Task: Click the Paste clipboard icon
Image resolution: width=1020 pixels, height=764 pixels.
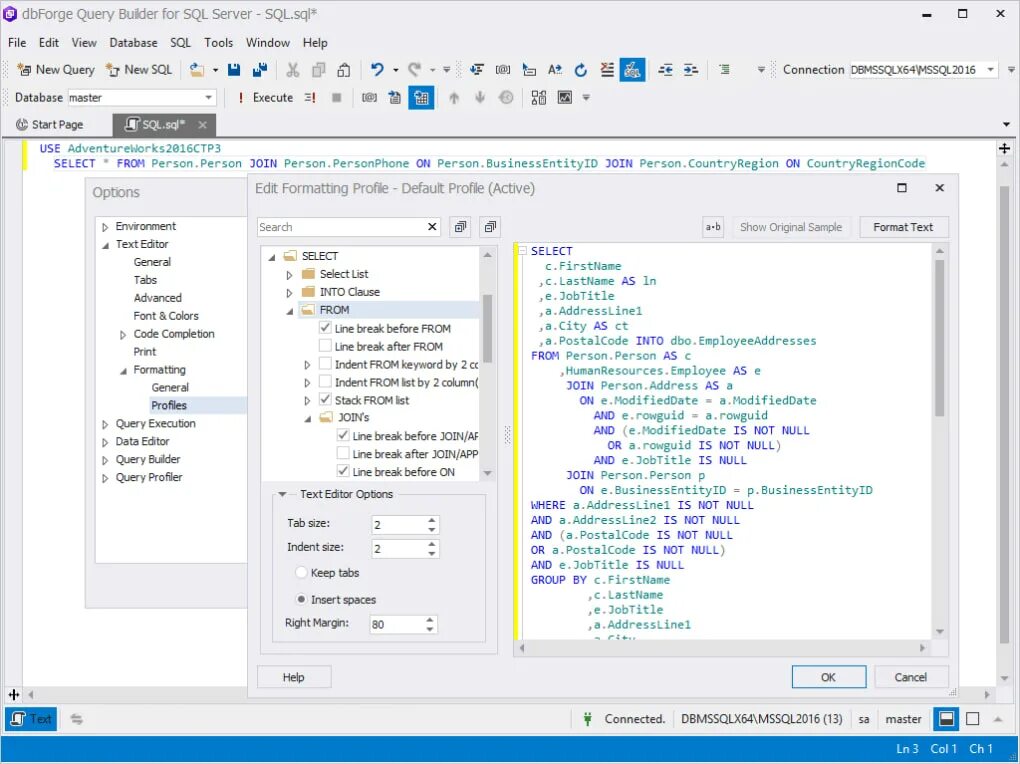Action: 344,70
